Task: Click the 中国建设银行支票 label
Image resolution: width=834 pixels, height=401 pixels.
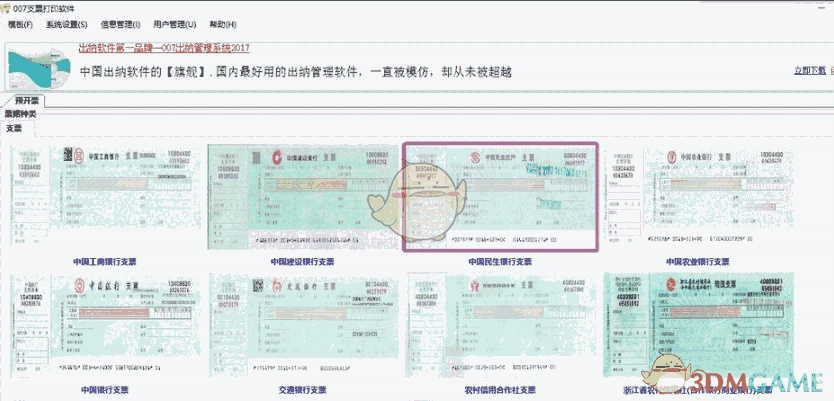Action: (x=302, y=262)
